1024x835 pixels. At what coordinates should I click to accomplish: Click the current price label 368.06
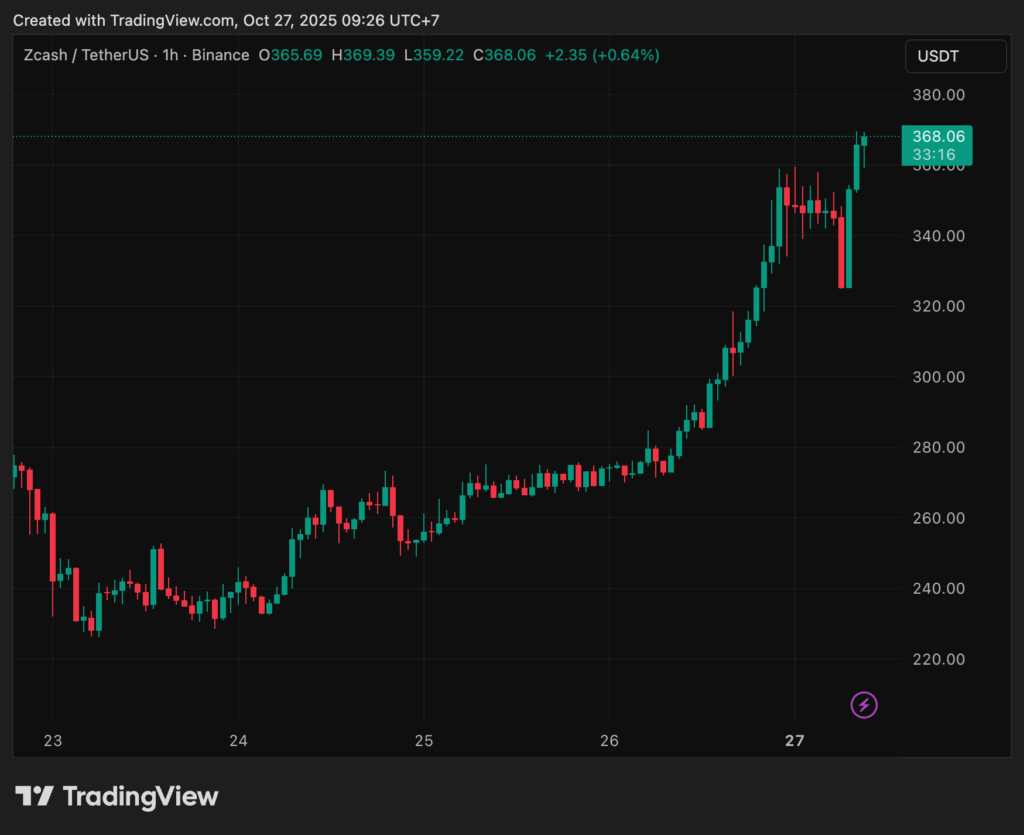tap(936, 137)
